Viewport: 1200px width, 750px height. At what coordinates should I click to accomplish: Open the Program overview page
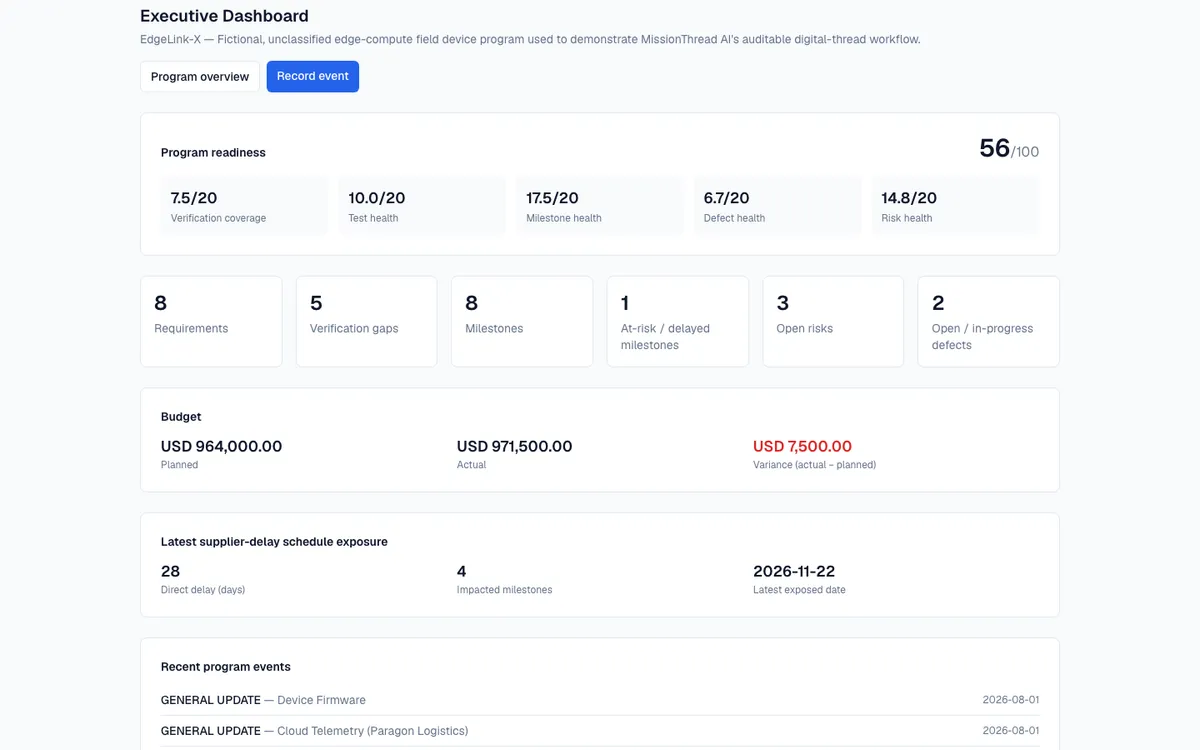tap(200, 77)
